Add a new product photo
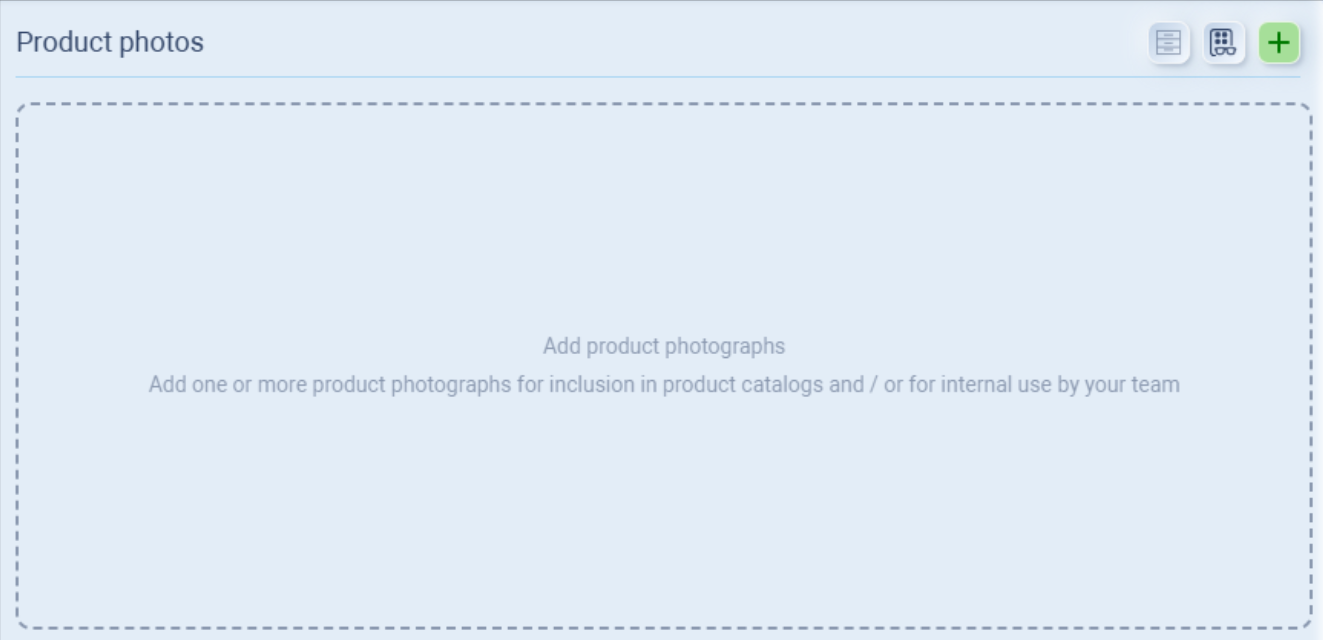1323x640 pixels. 1279,43
